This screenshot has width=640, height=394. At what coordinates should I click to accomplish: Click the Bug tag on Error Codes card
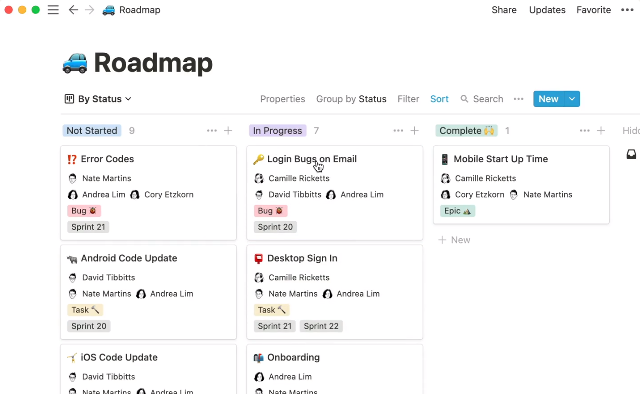coord(84,211)
